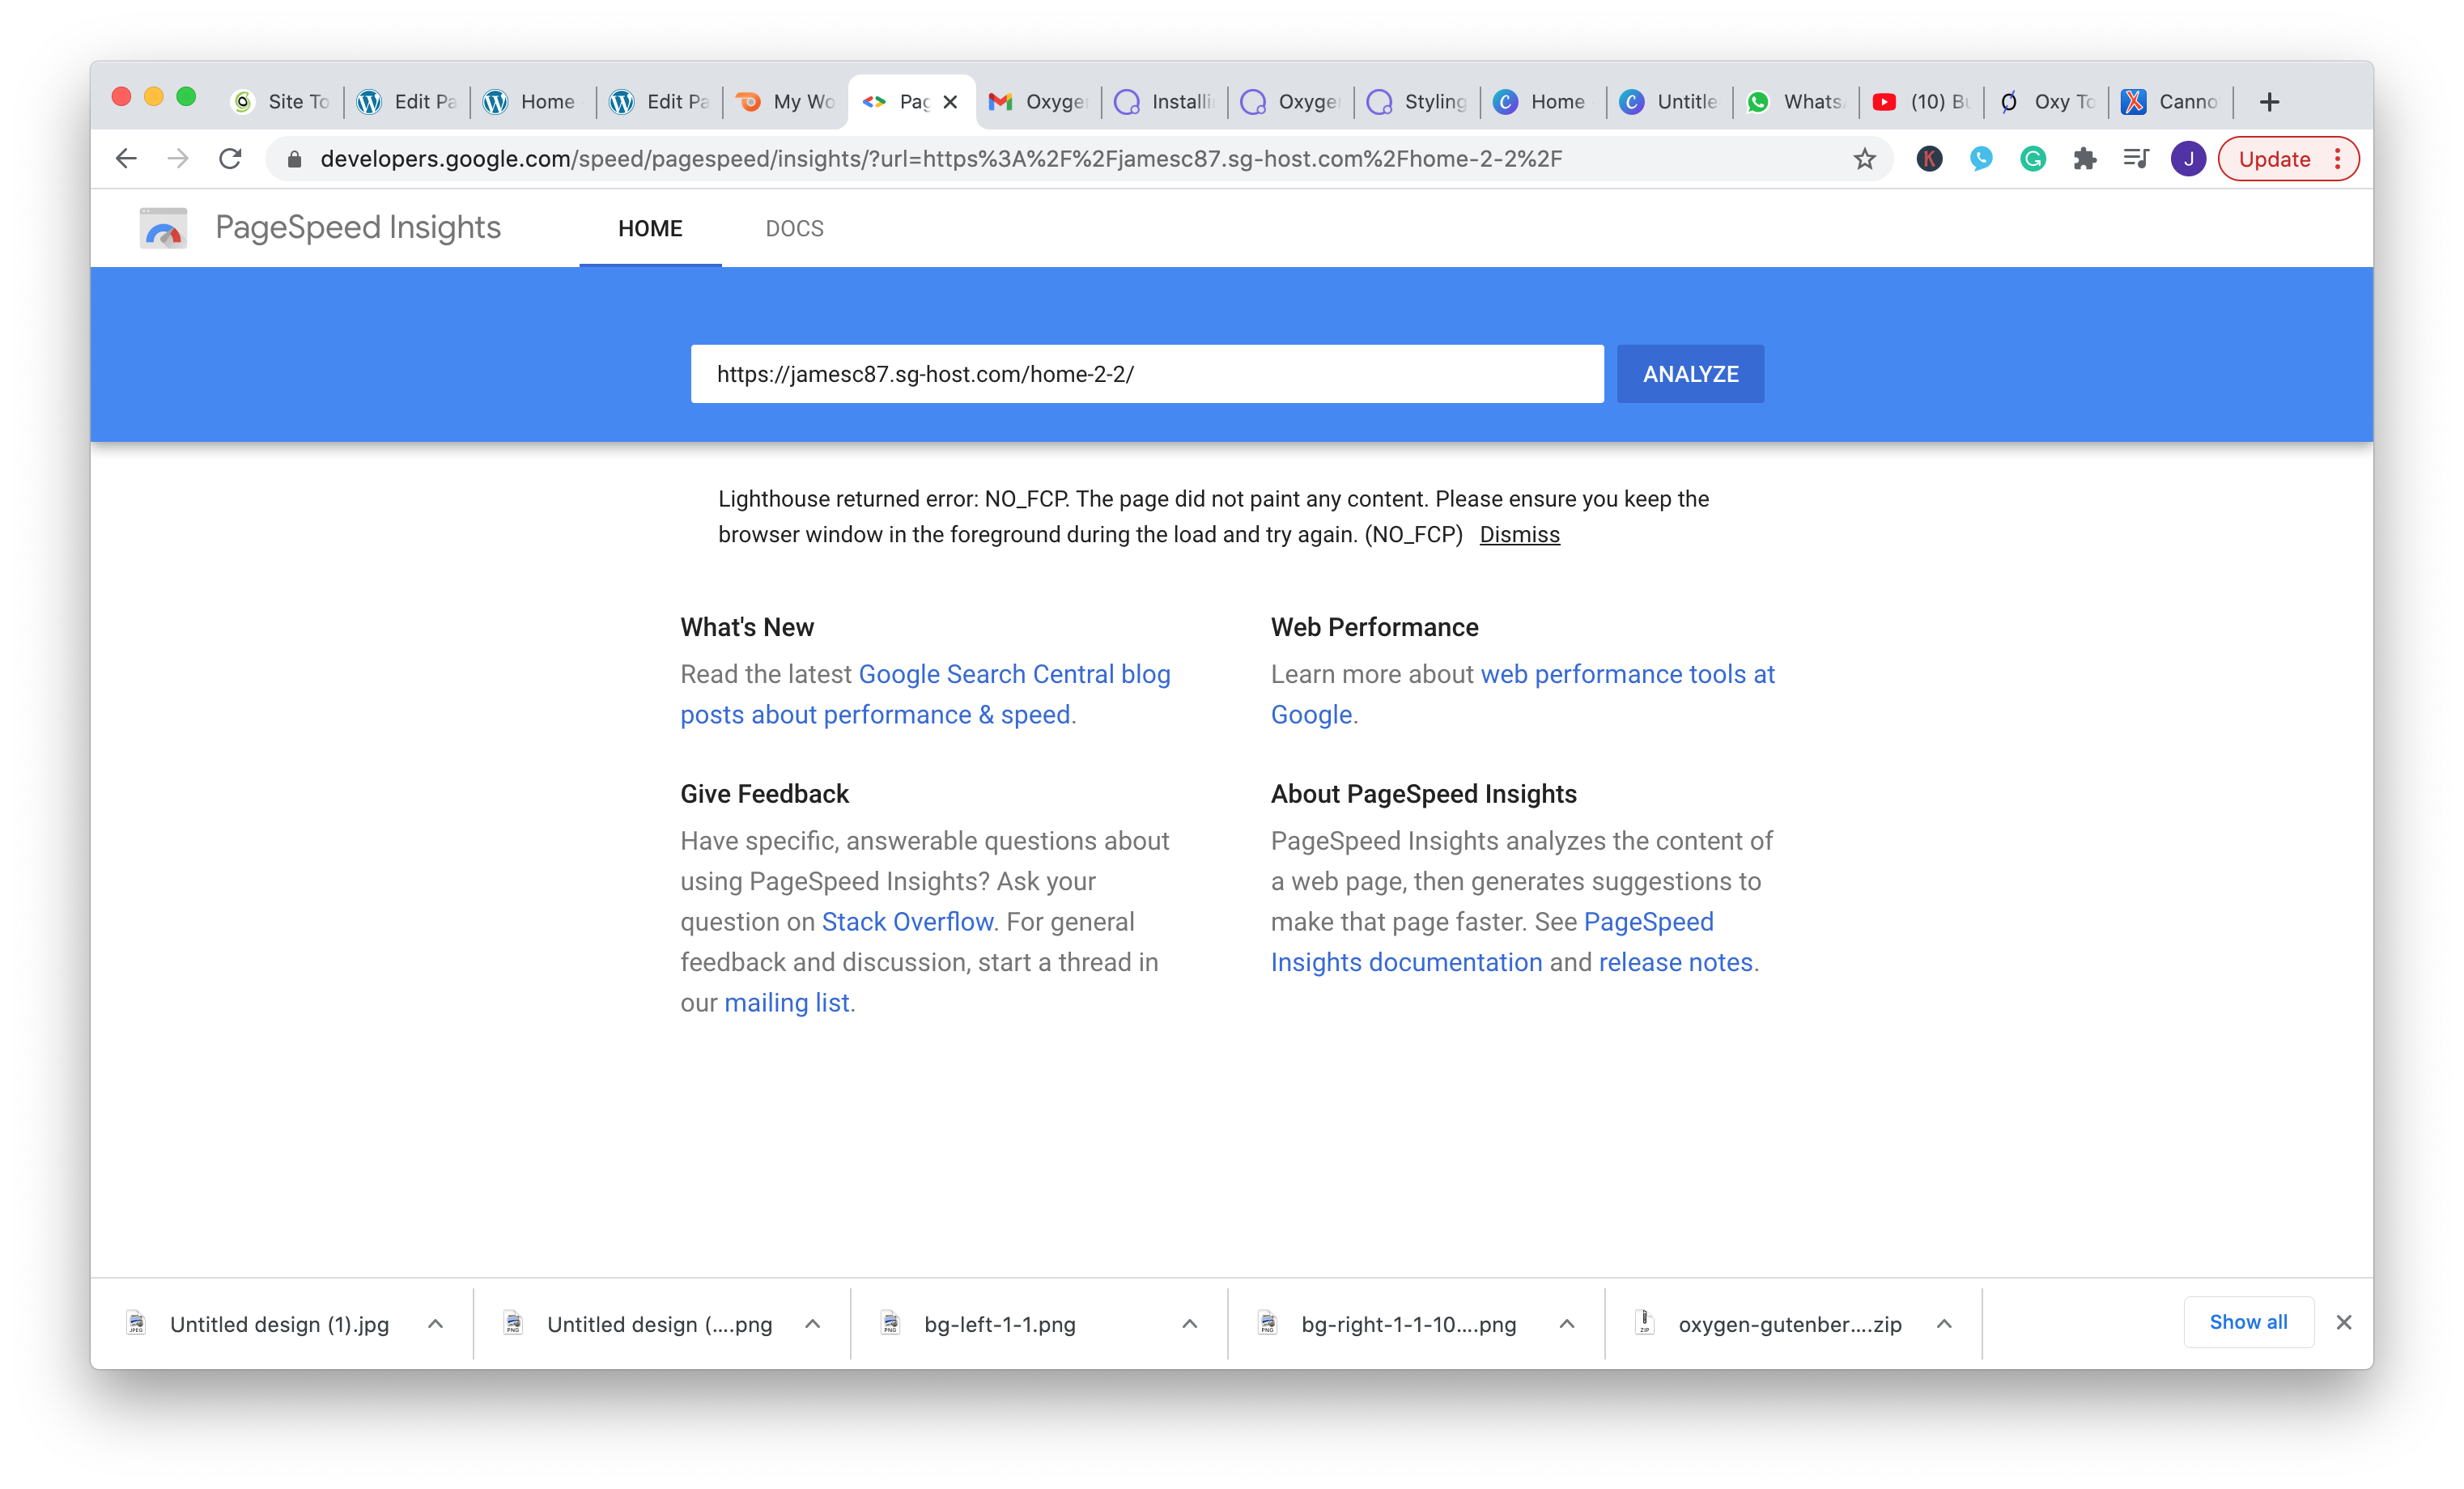
Task: Click the site security lock icon
Action: [x=294, y=158]
